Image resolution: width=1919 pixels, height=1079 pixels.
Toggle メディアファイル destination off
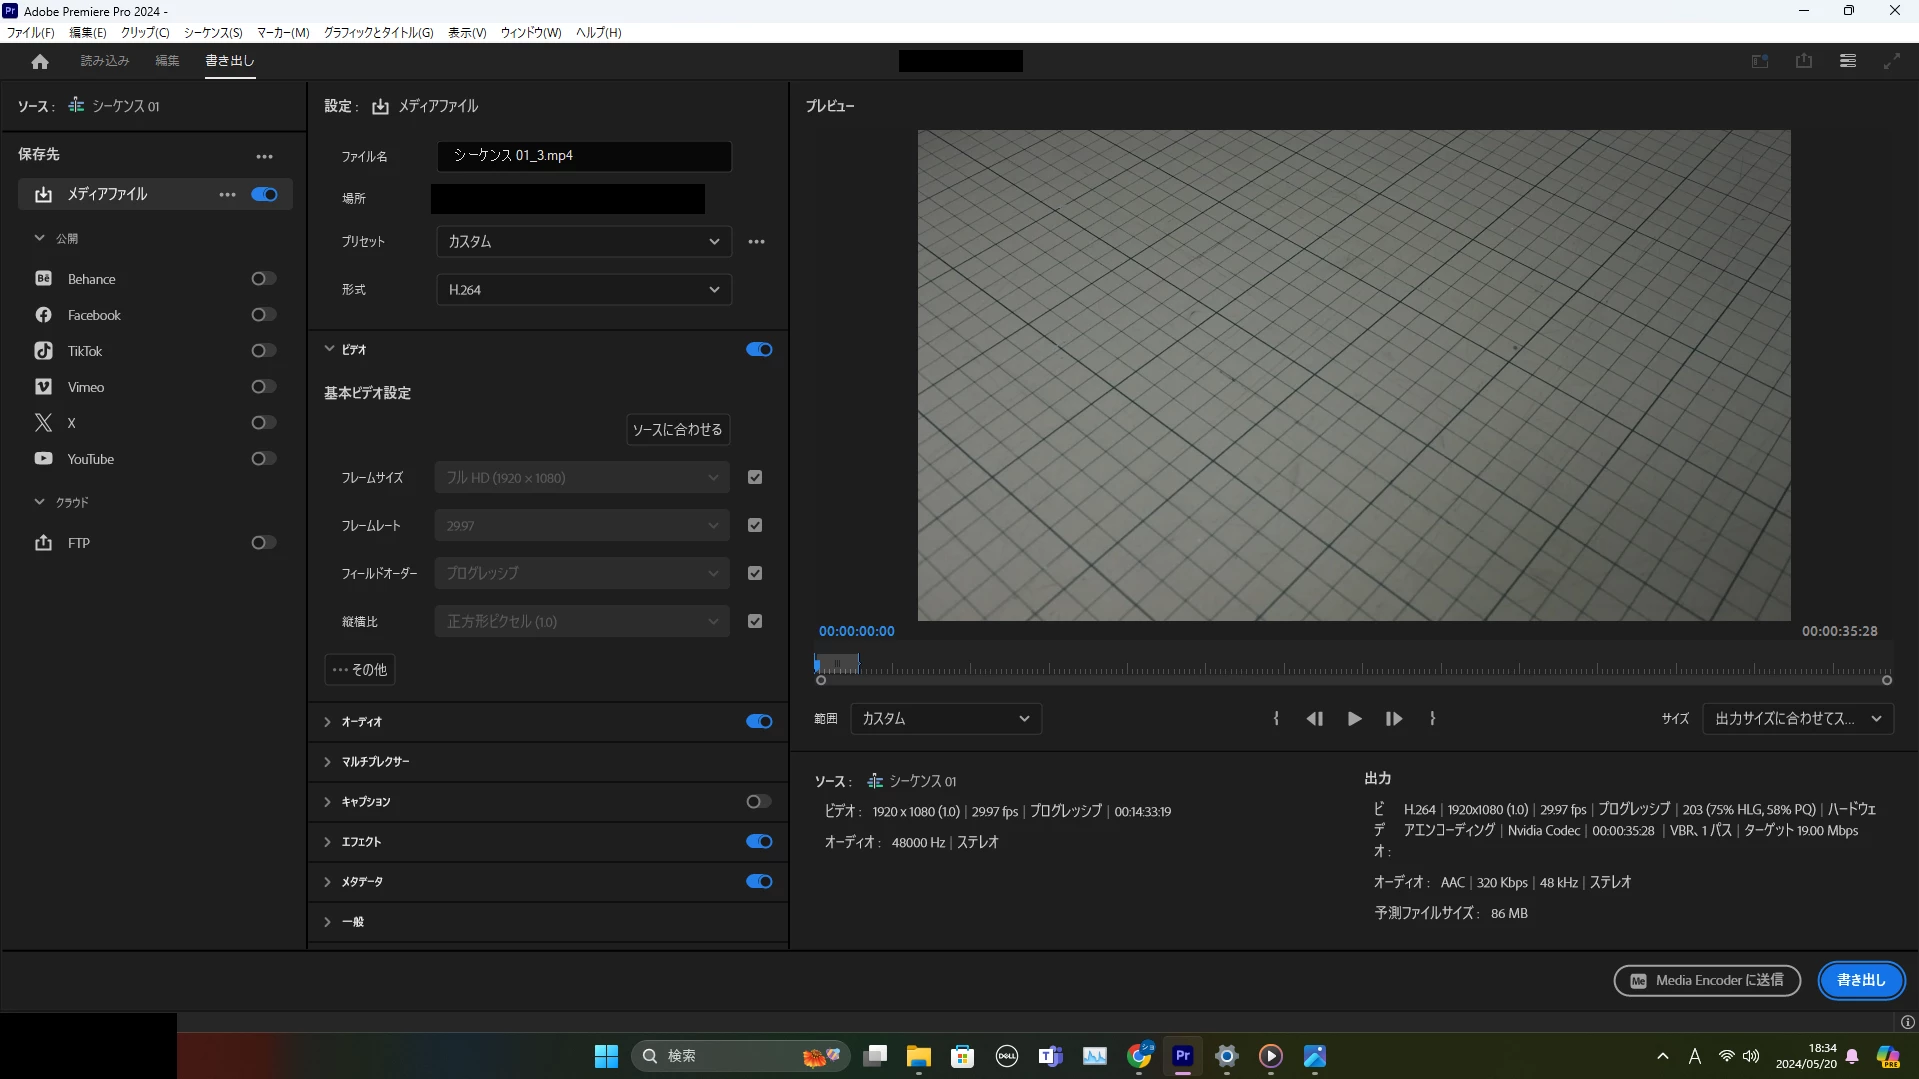265,195
